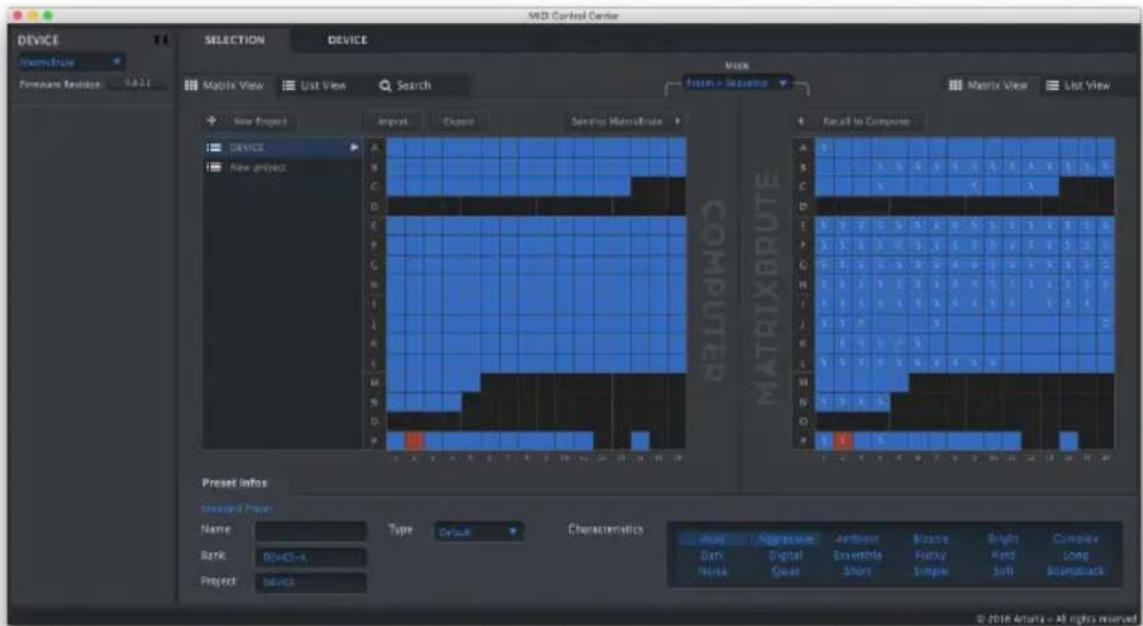Image resolution: width=1143 pixels, height=626 pixels.
Task: Toggle the Hard characteristic
Action: click(1002, 555)
